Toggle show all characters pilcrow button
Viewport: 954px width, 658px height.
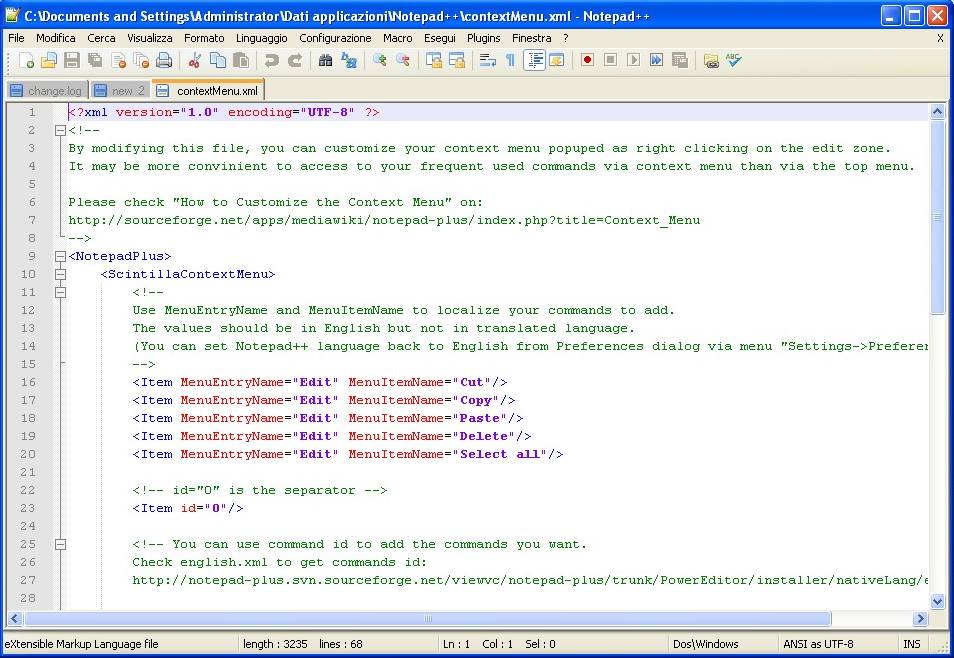coord(510,61)
